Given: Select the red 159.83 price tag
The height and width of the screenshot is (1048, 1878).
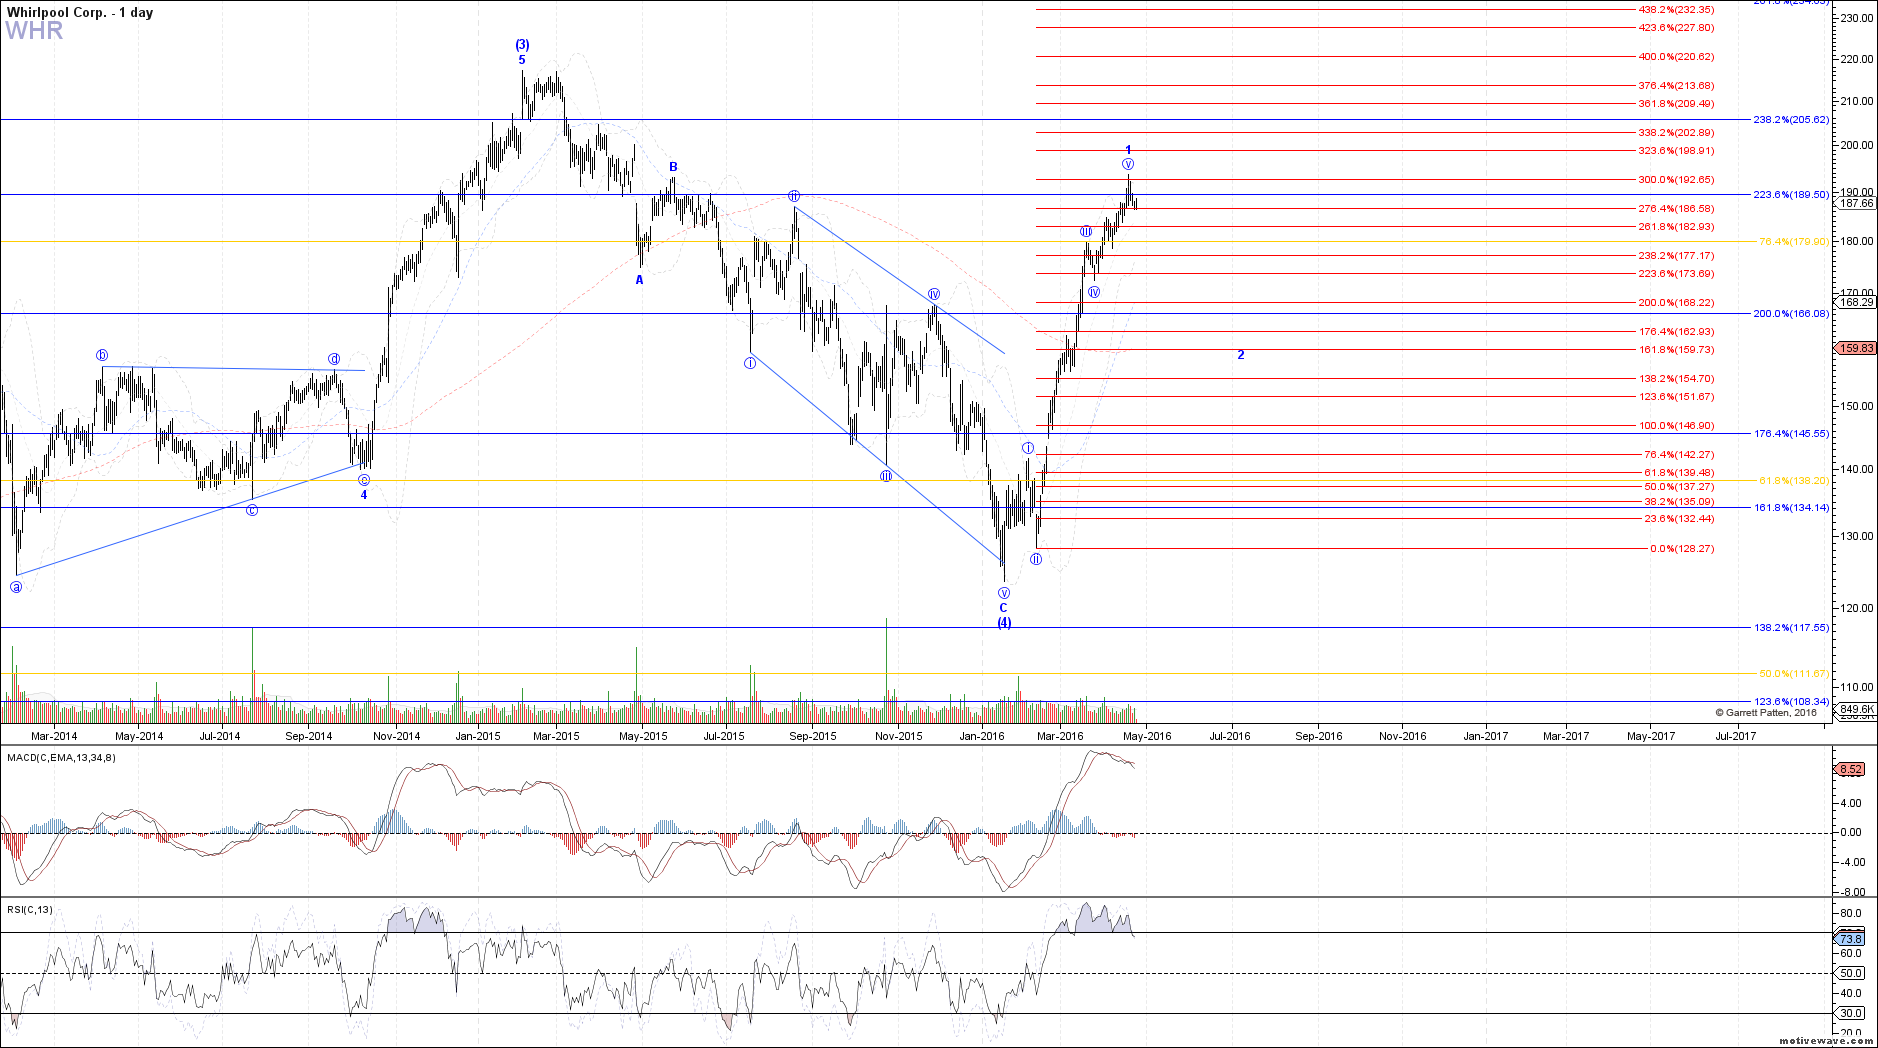Looking at the screenshot, I should (1856, 348).
